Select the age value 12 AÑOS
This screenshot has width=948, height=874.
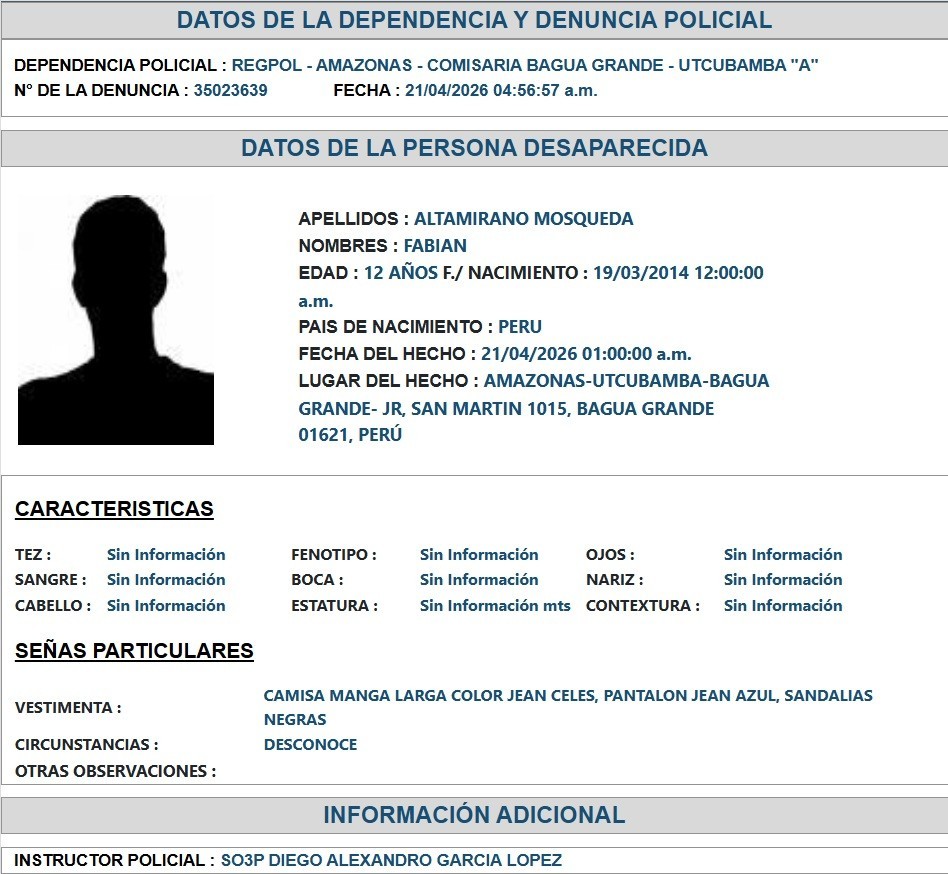400,273
